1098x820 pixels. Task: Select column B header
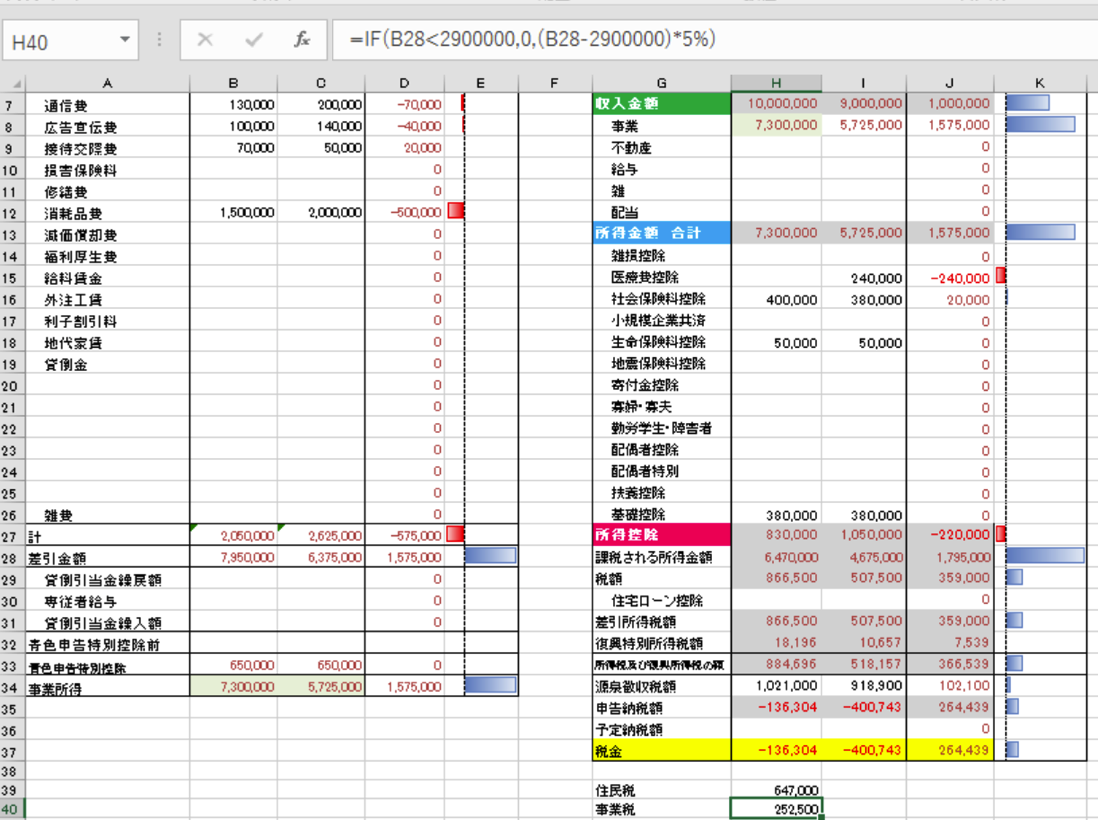(x=233, y=83)
